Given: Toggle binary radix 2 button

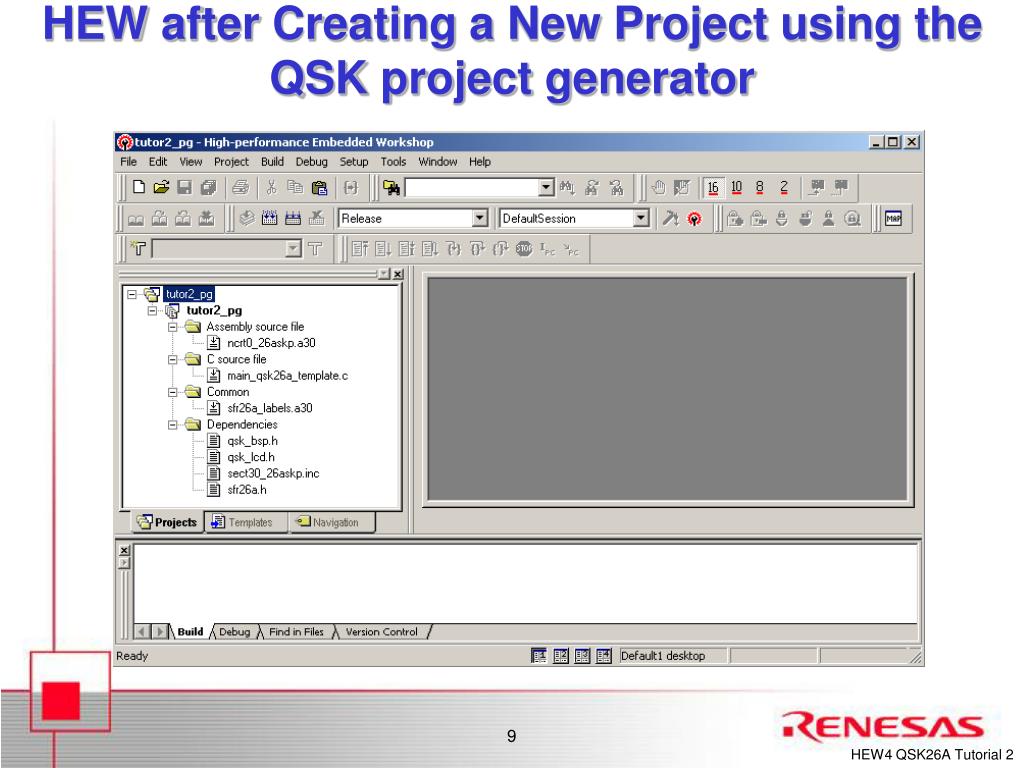Looking at the screenshot, I should (784, 187).
